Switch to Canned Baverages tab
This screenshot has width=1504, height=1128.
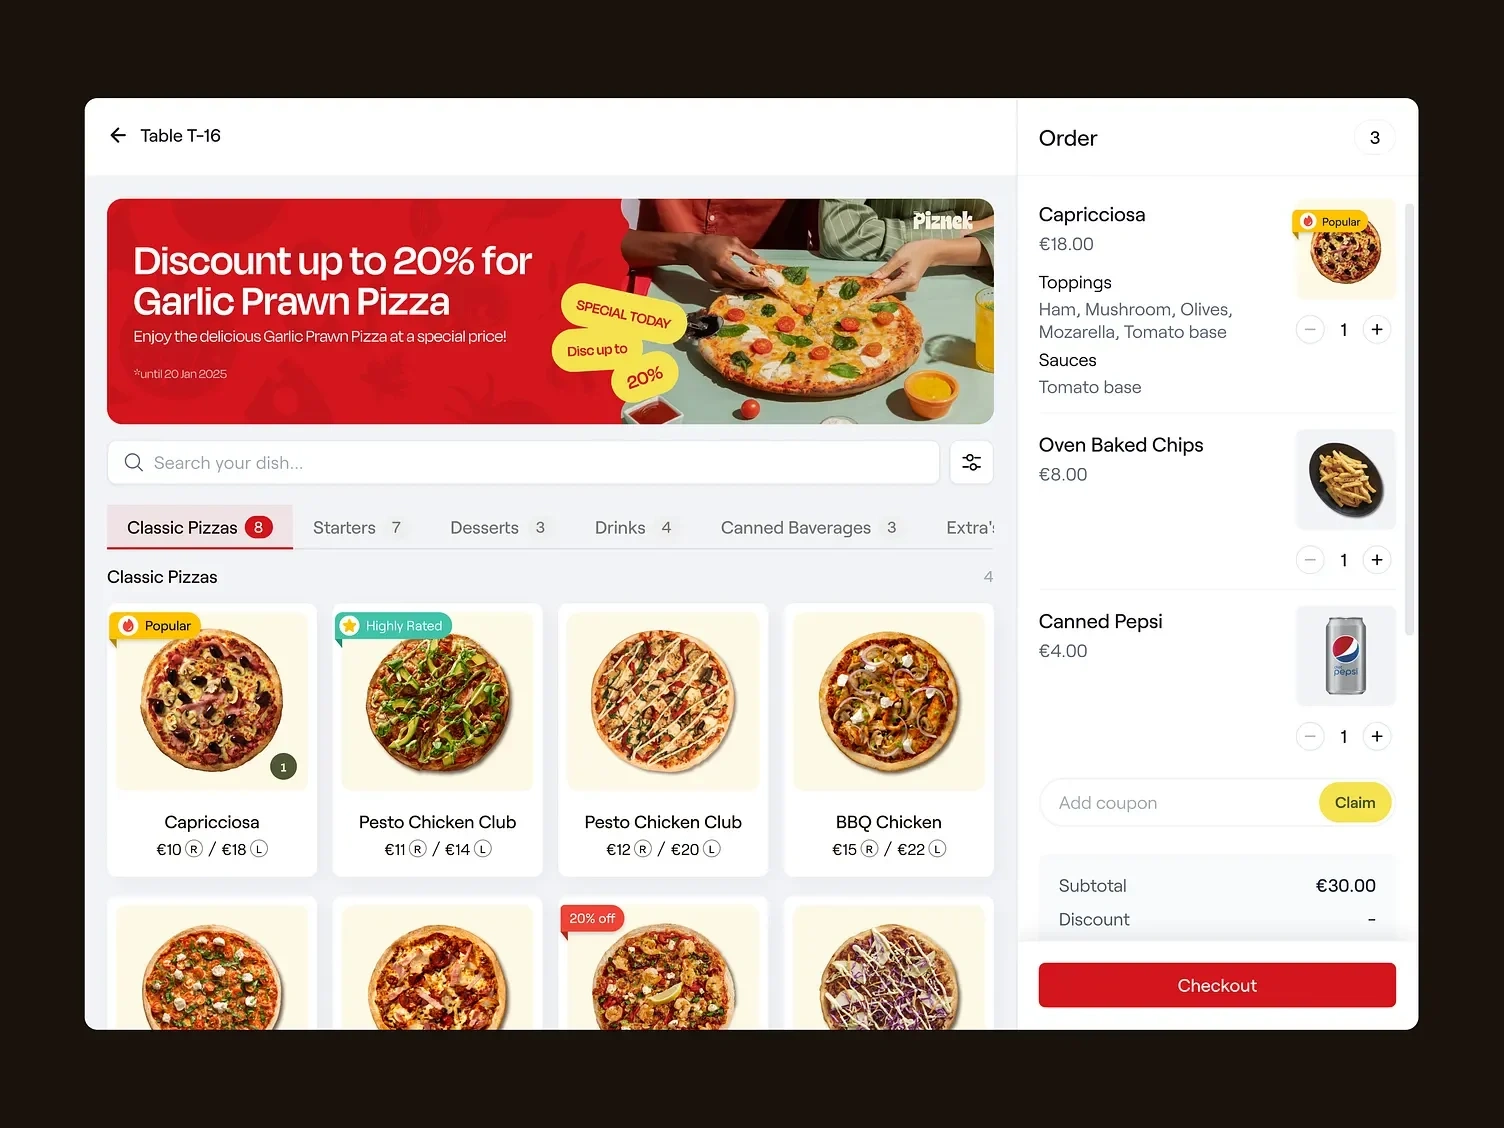(x=809, y=527)
